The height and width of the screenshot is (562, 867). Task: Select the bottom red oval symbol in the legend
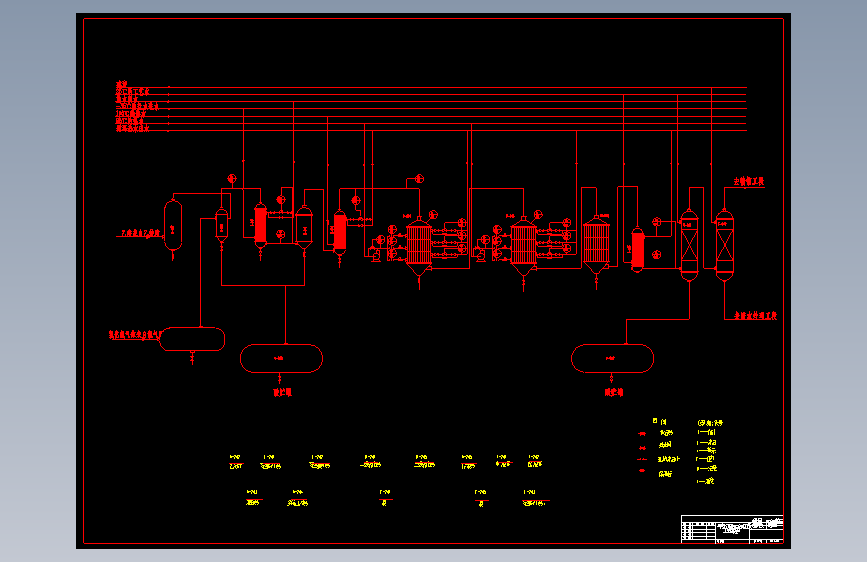[x=642, y=471]
